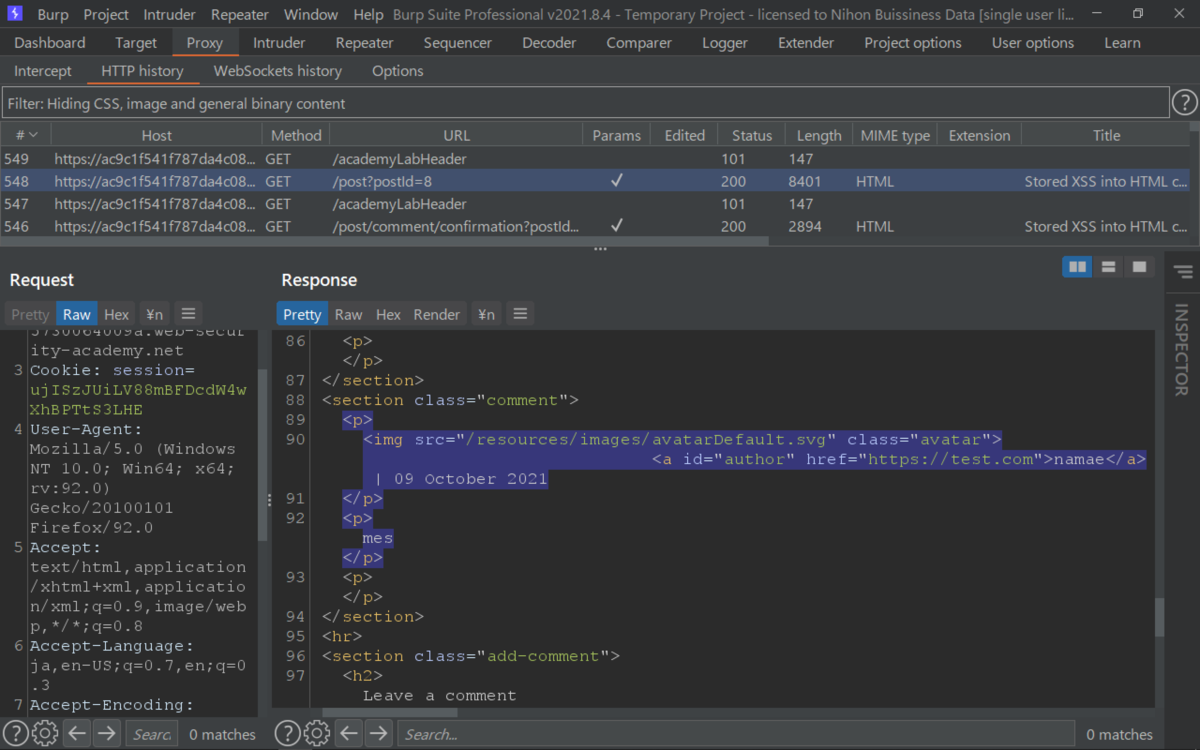This screenshot has width=1200, height=750.
Task: Open the Repeater menu
Action: point(240,15)
